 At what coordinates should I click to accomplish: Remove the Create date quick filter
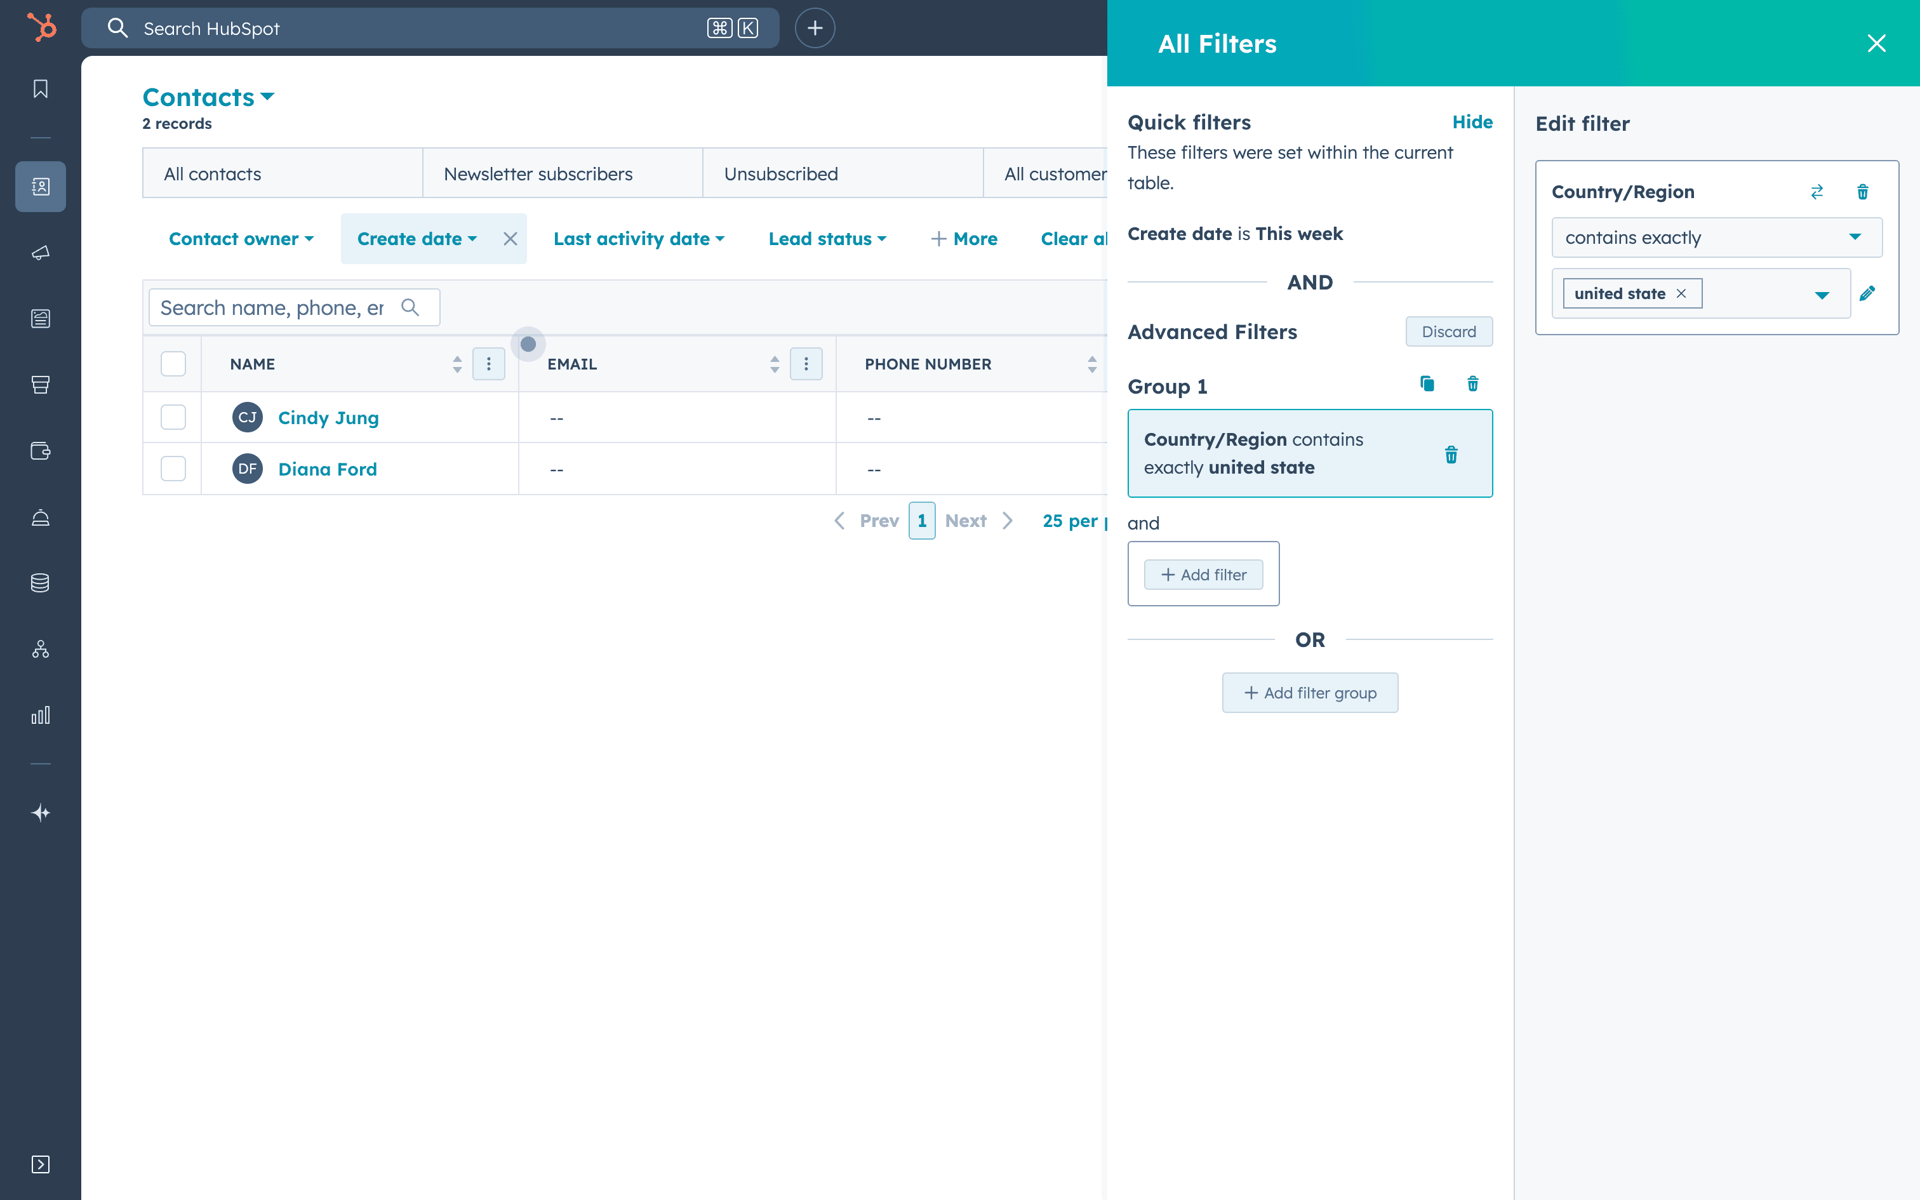point(510,239)
